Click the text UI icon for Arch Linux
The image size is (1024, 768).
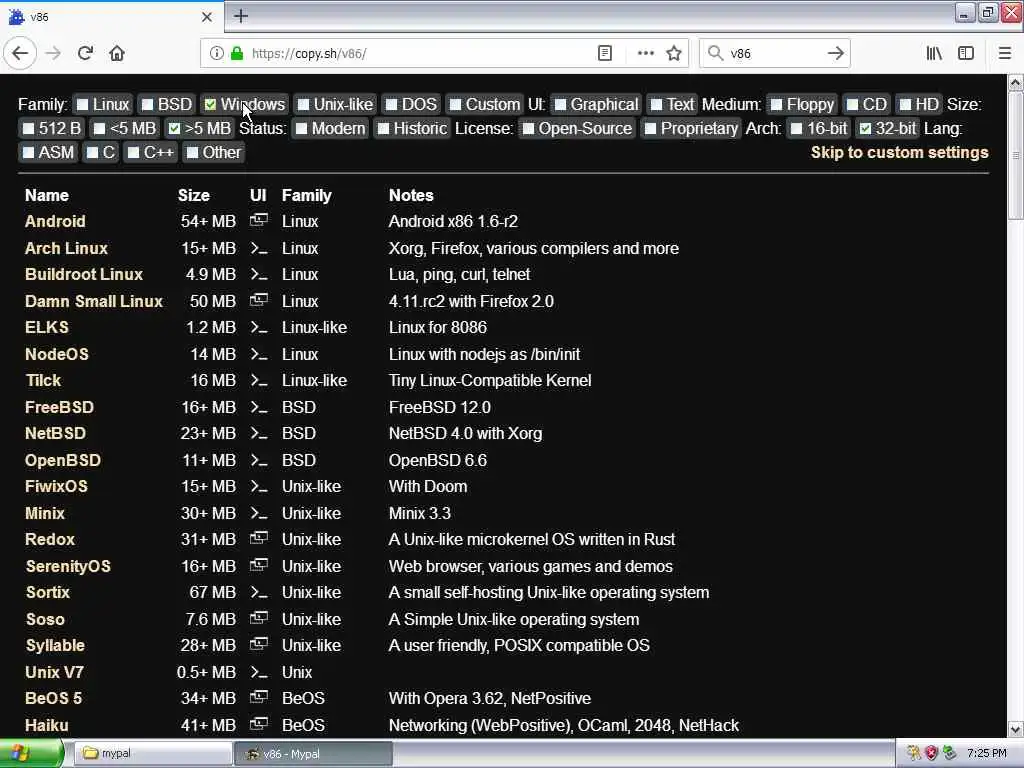pyautogui.click(x=259, y=248)
